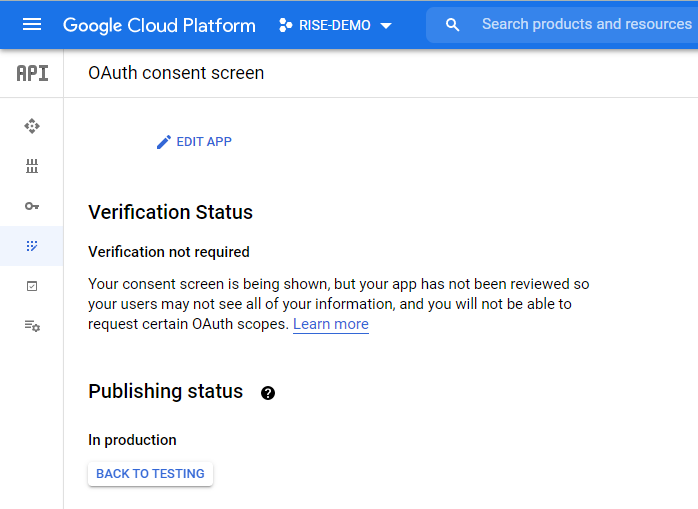698x509 pixels.
Task: Open the Library sidebar icon
Action: tap(32, 166)
